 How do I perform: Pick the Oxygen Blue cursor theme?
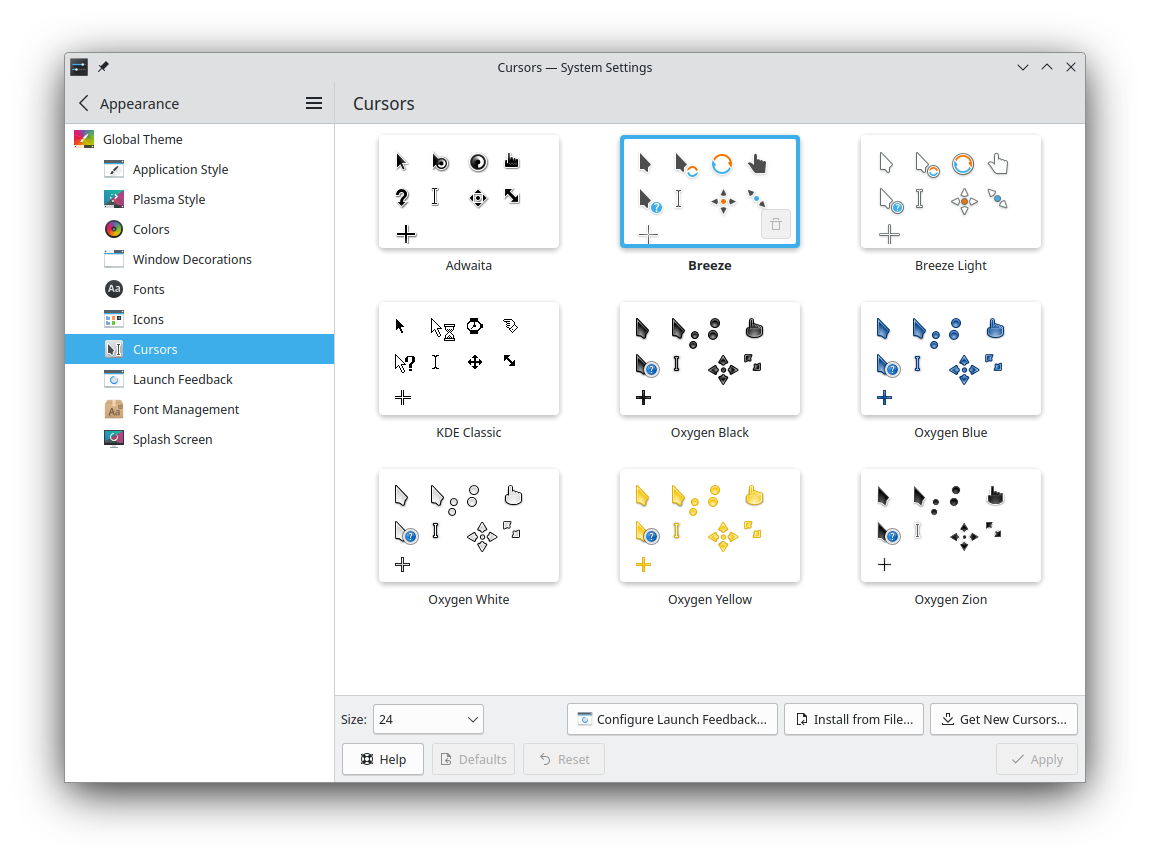click(x=951, y=359)
